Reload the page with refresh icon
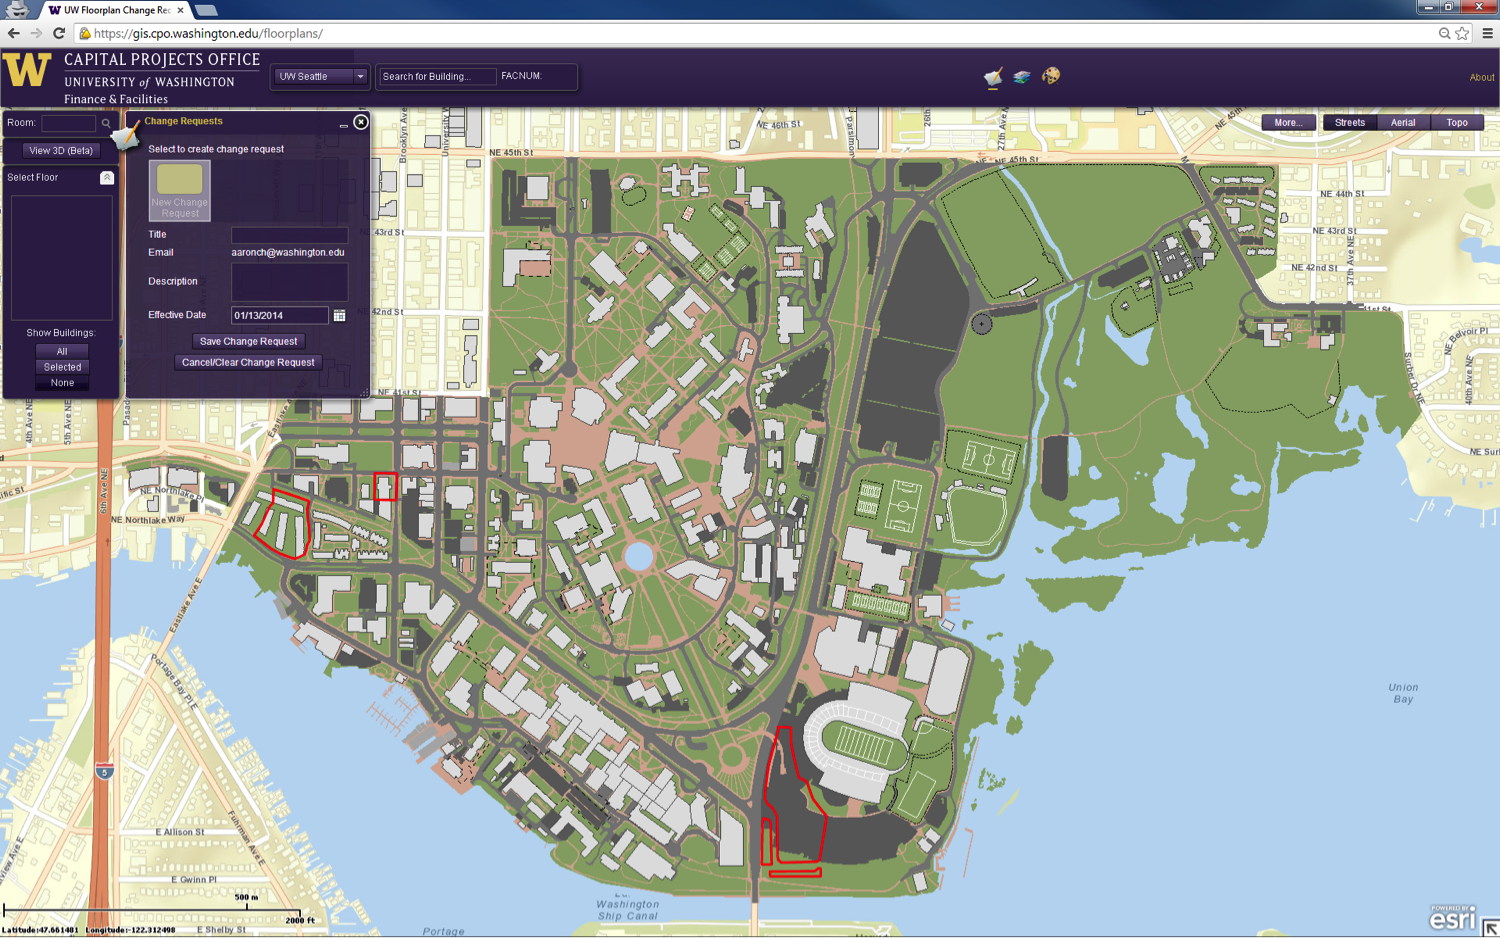The width and height of the screenshot is (1500, 938). coord(59,33)
